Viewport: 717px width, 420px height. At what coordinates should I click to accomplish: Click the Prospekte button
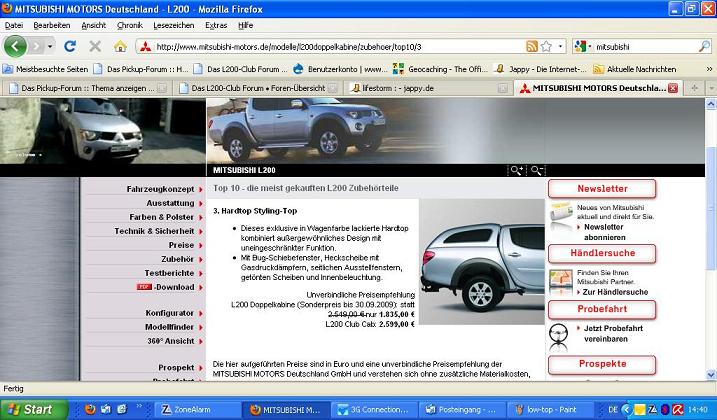[x=602, y=364]
